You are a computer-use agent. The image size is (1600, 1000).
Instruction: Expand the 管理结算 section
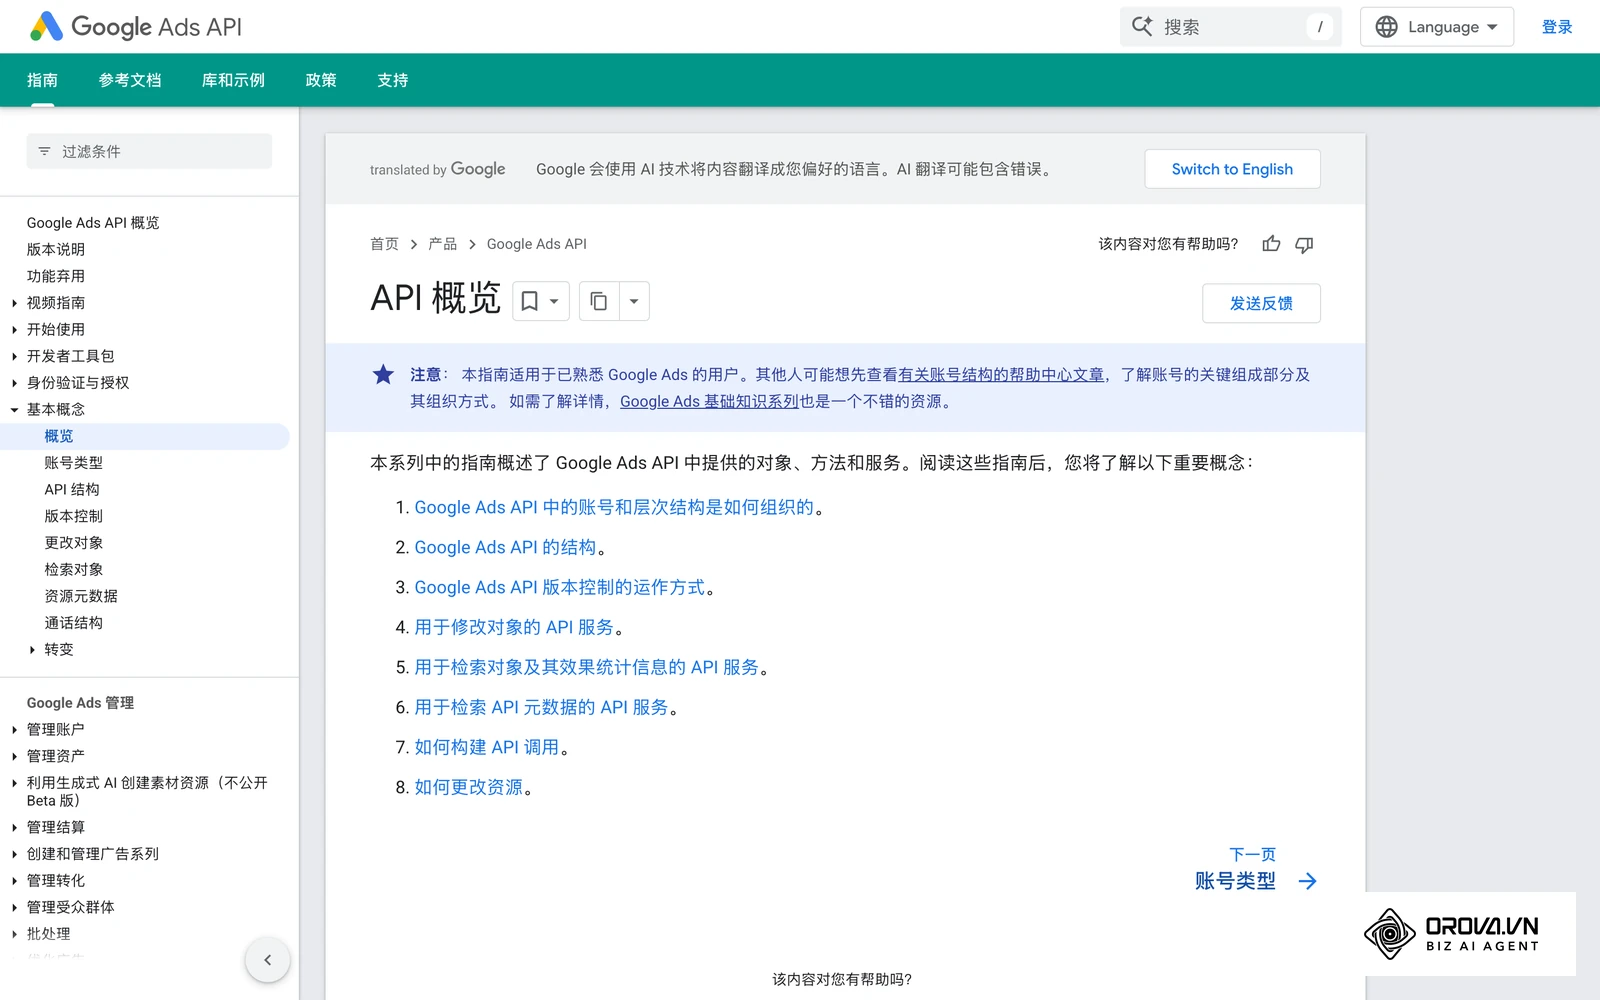click(x=14, y=827)
